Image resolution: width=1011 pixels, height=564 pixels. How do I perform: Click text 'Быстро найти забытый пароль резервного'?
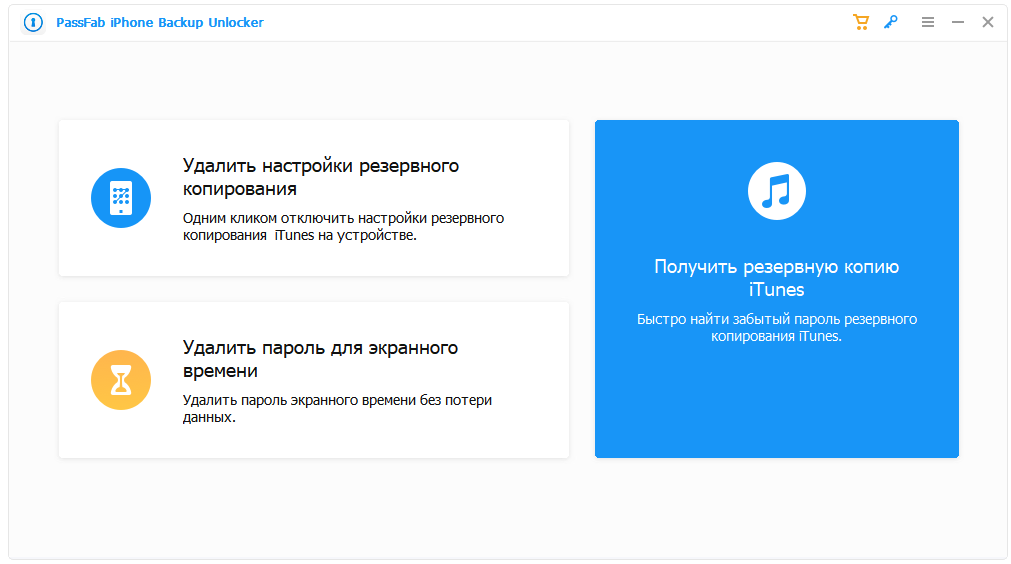point(776,319)
